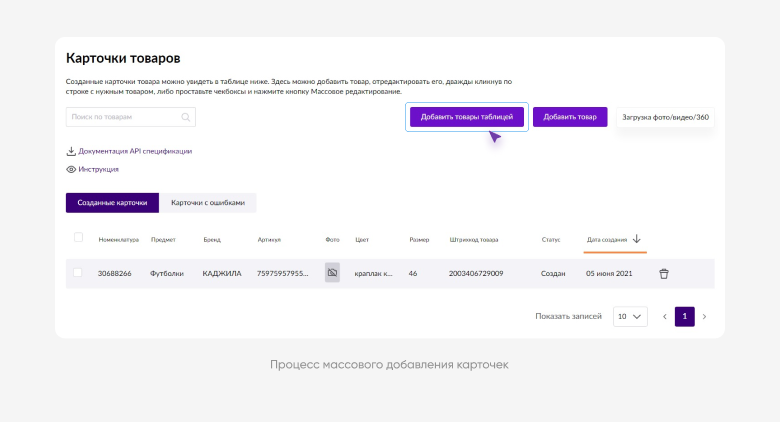
Task: Click article cell 75975957955...
Action: tap(283, 274)
